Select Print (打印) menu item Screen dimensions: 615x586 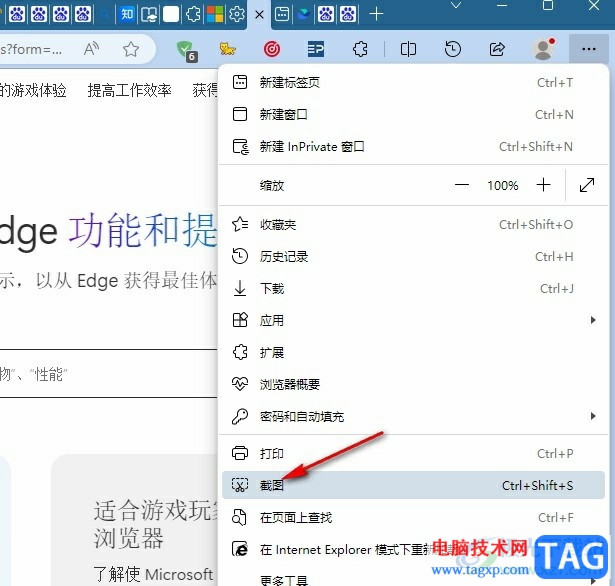[413, 453]
